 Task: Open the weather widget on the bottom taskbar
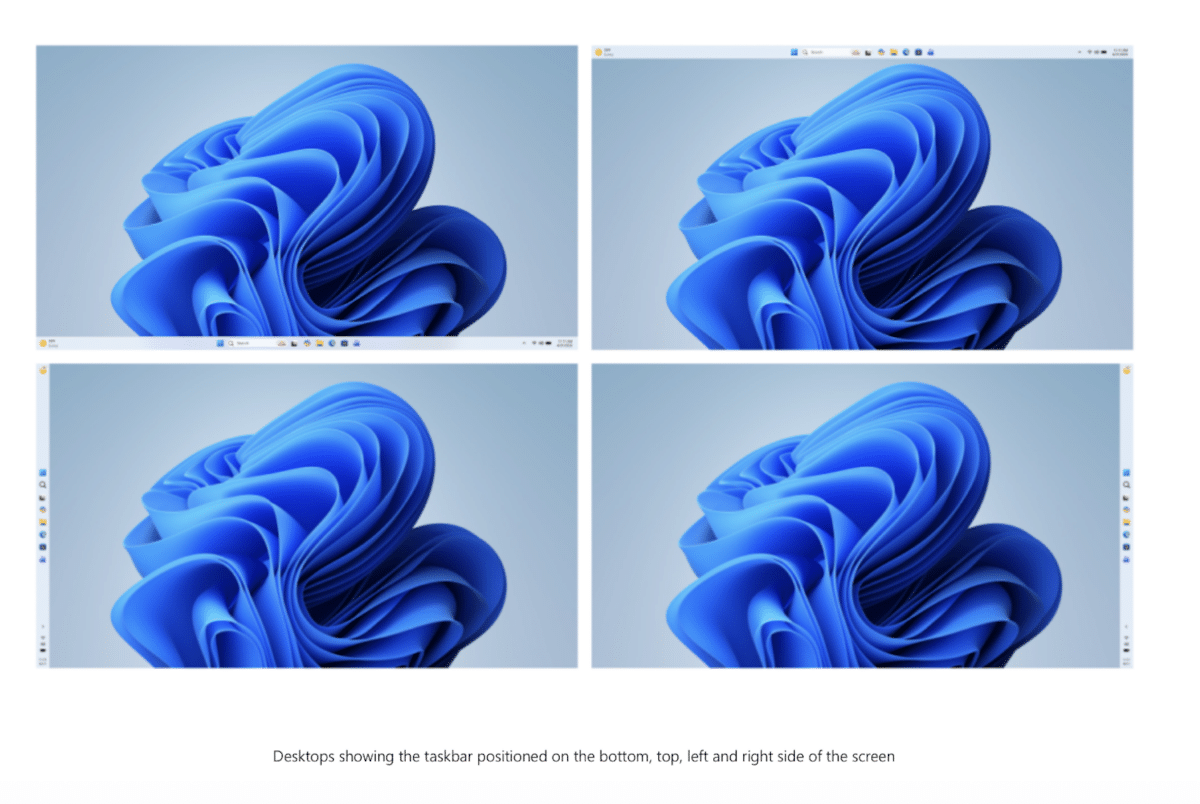(x=45, y=343)
